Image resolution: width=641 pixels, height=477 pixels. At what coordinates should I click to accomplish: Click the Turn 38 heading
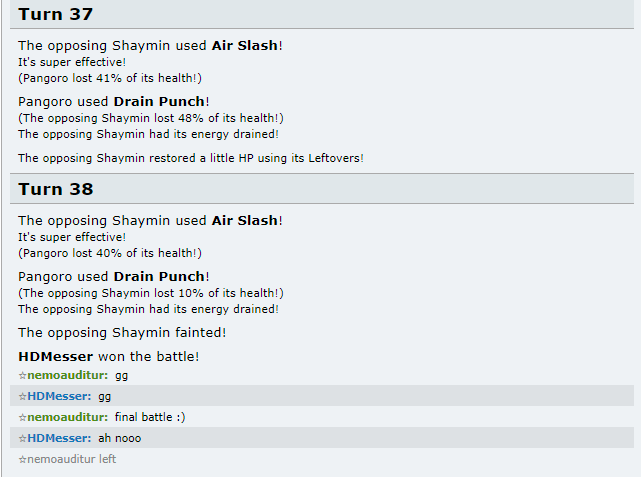pyautogui.click(x=56, y=189)
